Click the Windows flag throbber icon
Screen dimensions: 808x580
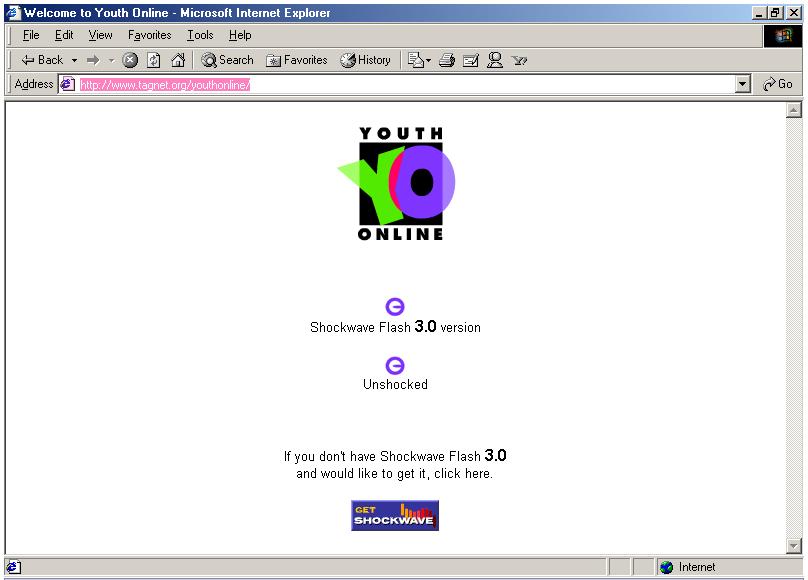[x=782, y=36]
